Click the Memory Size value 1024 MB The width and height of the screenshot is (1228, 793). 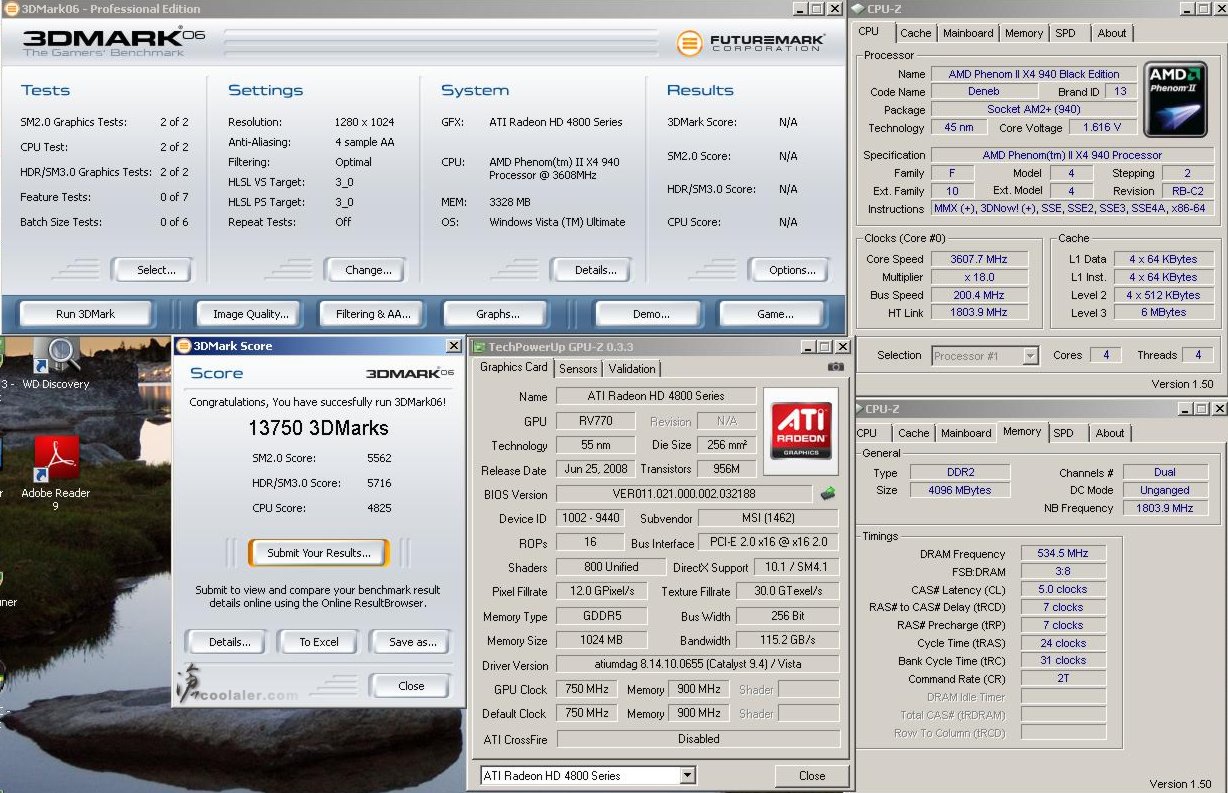tap(601, 641)
